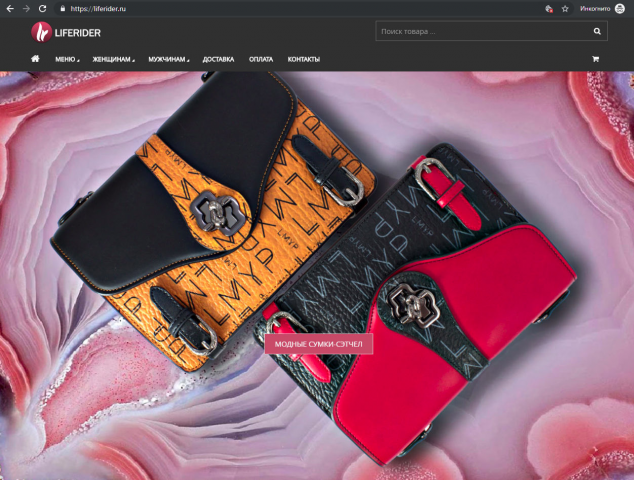Click the browser forward arrow
Image resolution: width=634 pixels, height=480 pixels.
pos(26,8)
